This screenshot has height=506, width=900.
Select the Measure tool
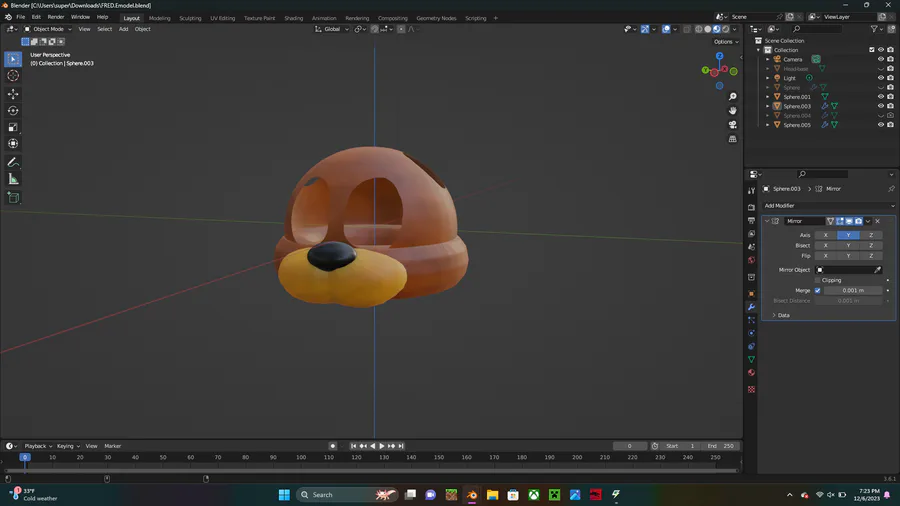pyautogui.click(x=13, y=179)
